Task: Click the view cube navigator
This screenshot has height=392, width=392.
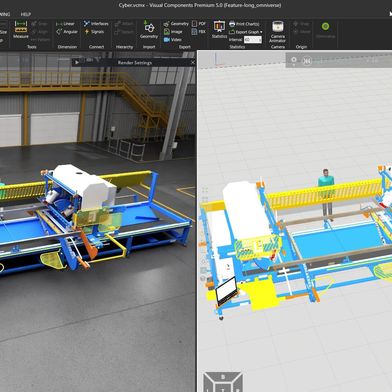Action: [x=223, y=382]
